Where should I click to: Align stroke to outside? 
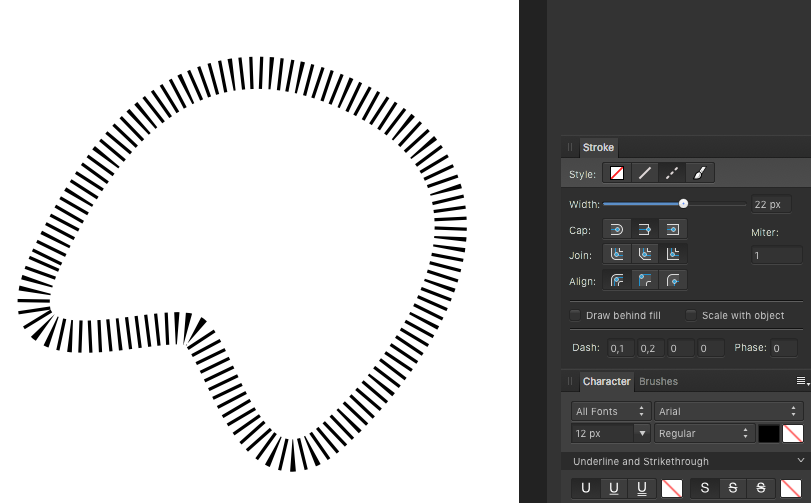672,280
